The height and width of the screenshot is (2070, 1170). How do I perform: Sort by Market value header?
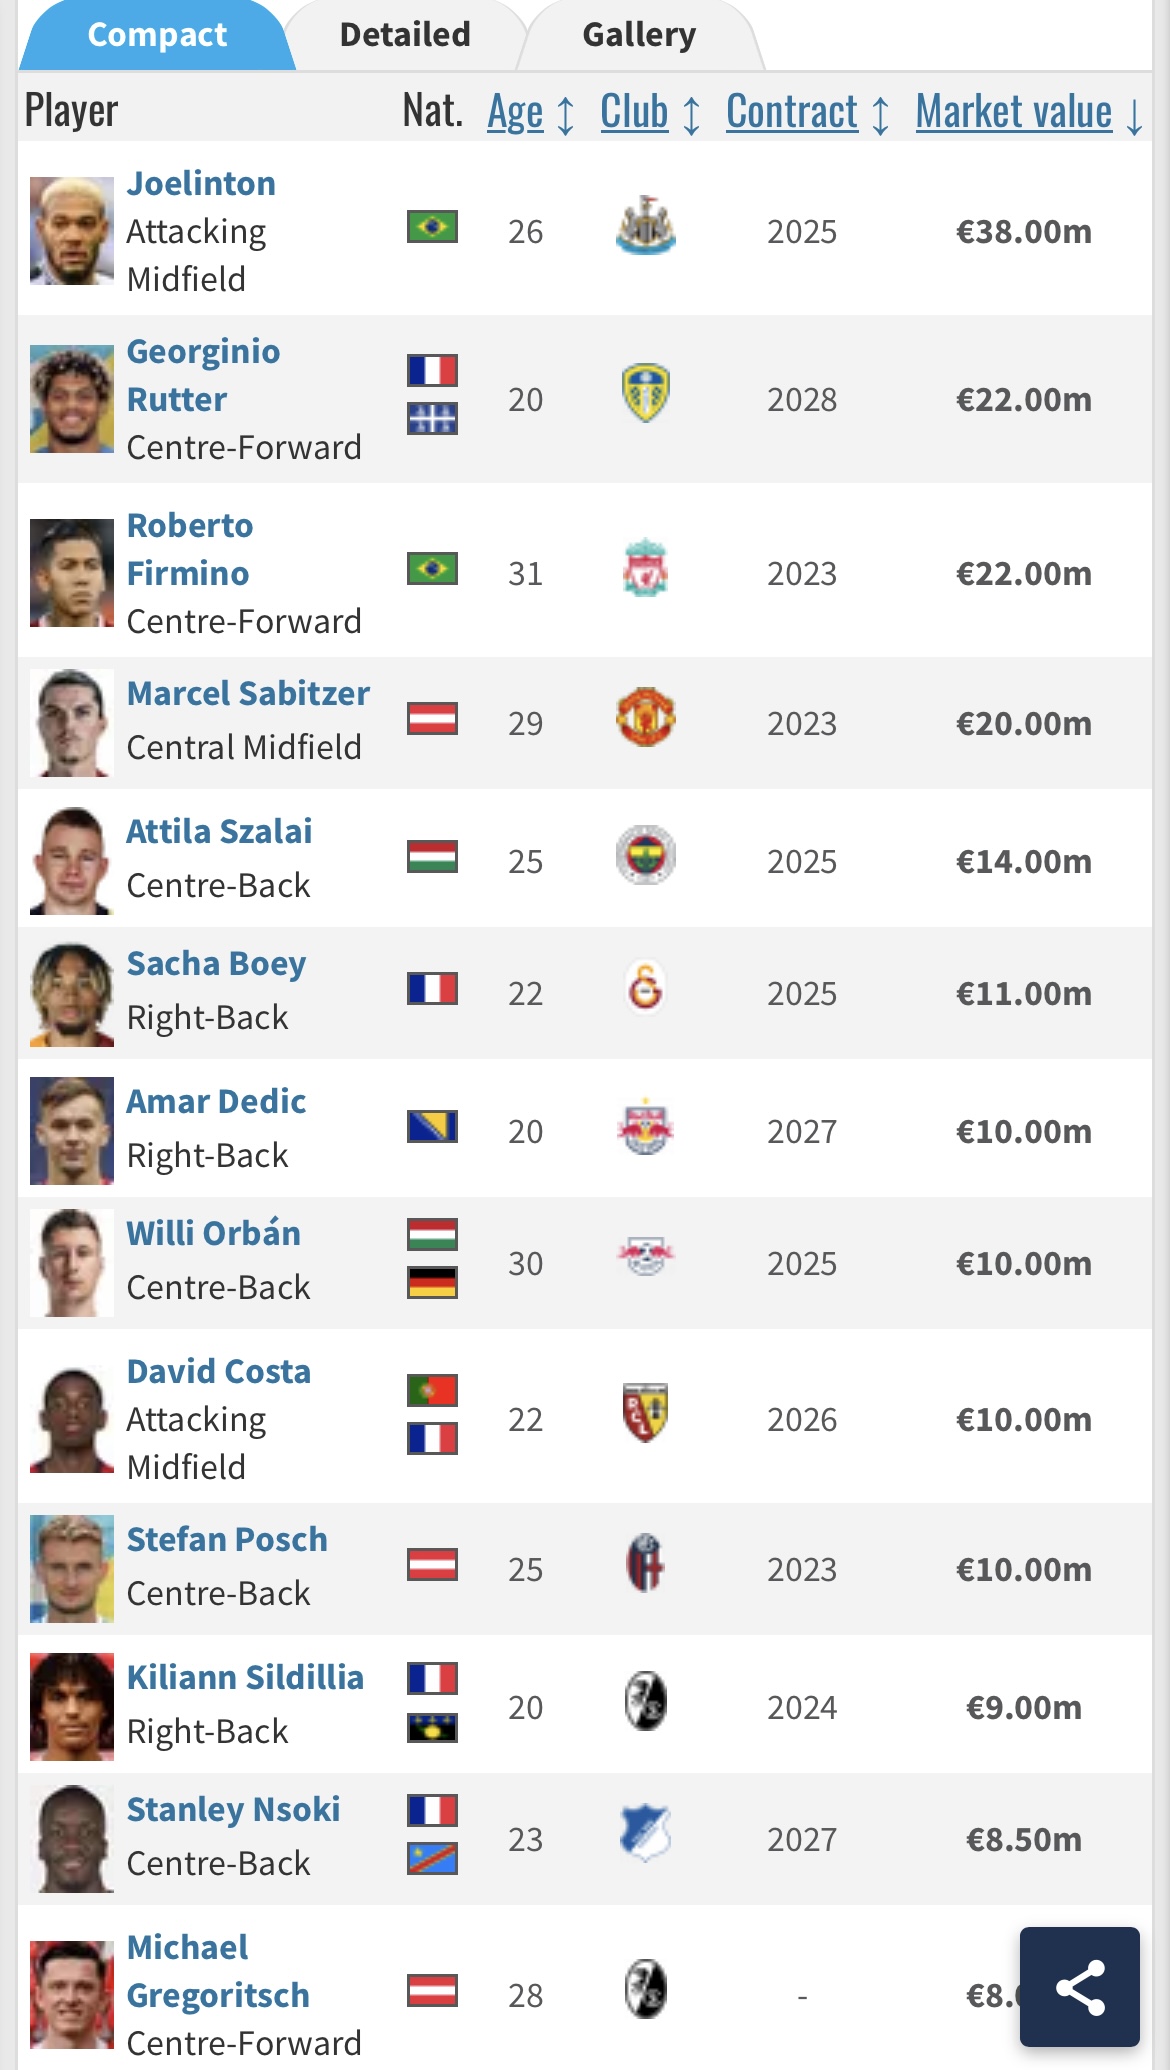pyautogui.click(x=1029, y=112)
